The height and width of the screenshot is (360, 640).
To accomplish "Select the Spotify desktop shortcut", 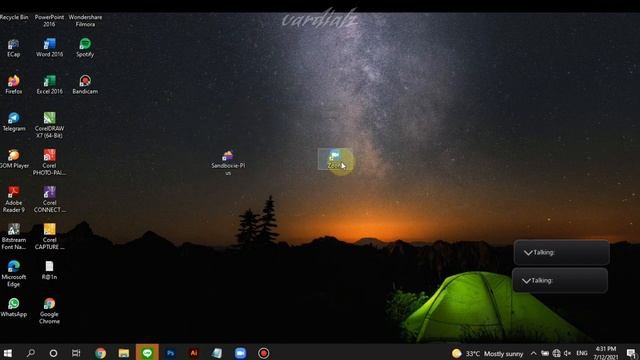I will pos(85,48).
